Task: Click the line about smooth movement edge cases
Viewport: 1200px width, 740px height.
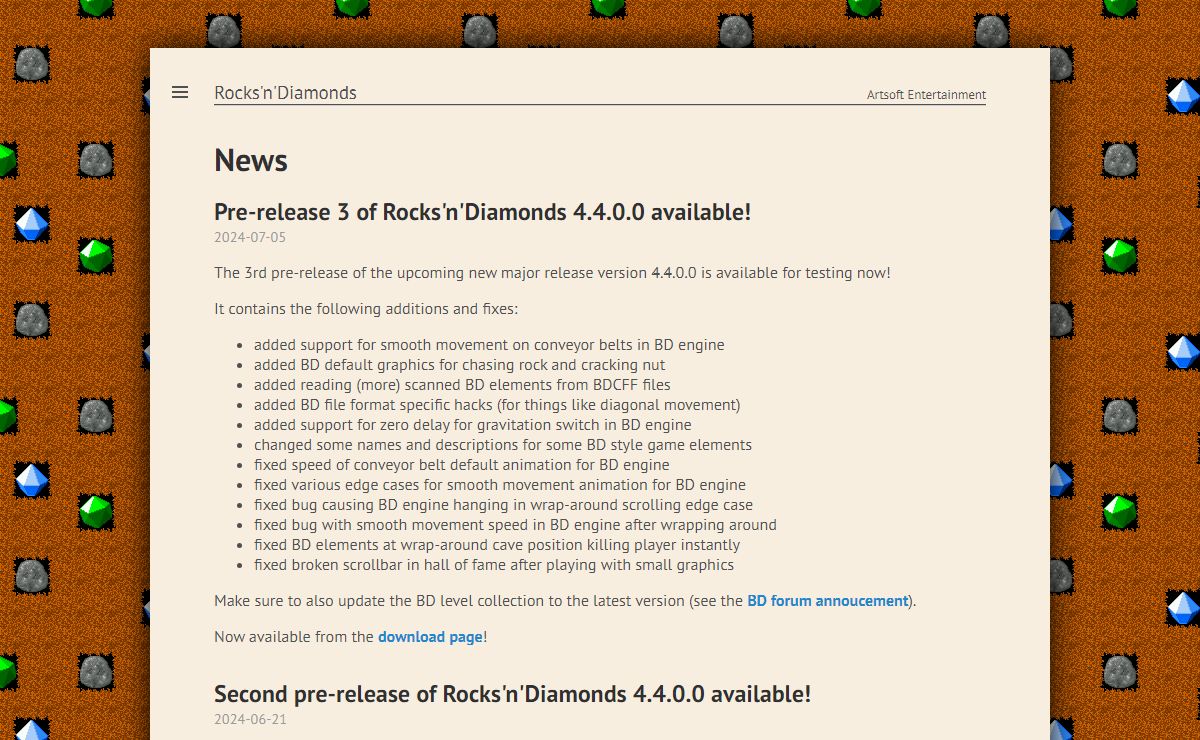Action: pos(500,485)
